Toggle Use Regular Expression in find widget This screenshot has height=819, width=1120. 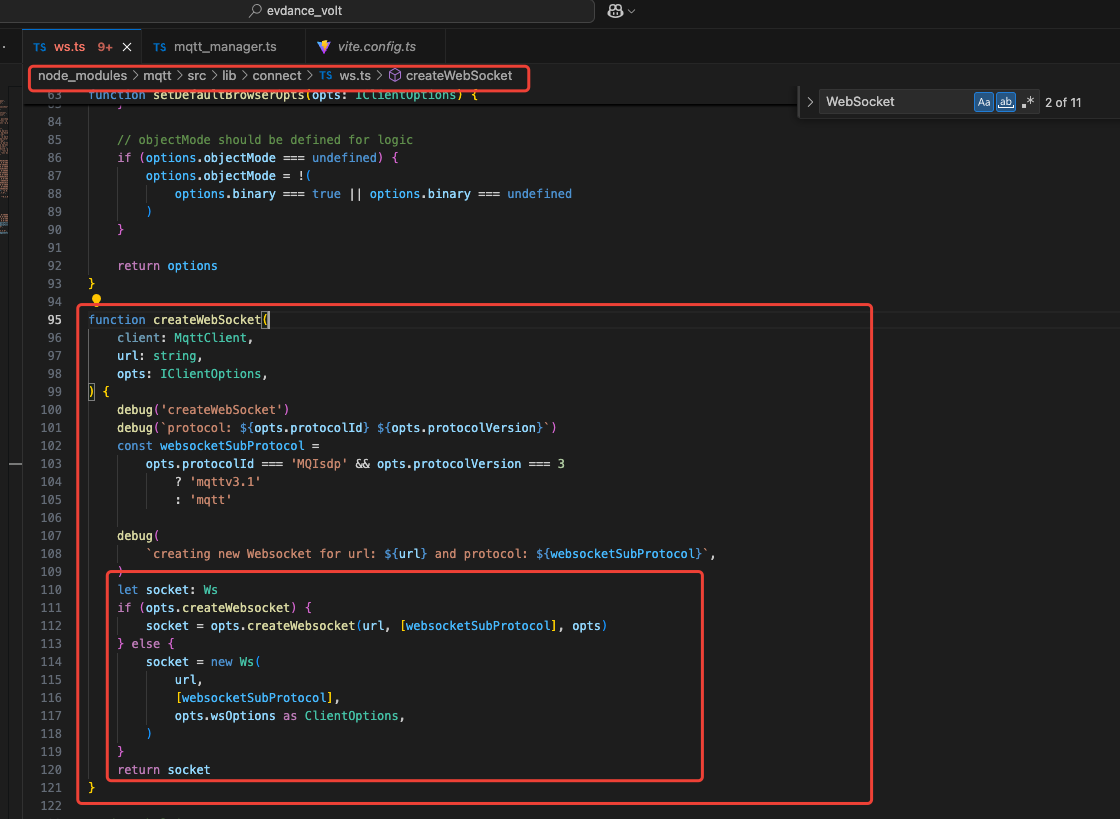click(x=1028, y=102)
